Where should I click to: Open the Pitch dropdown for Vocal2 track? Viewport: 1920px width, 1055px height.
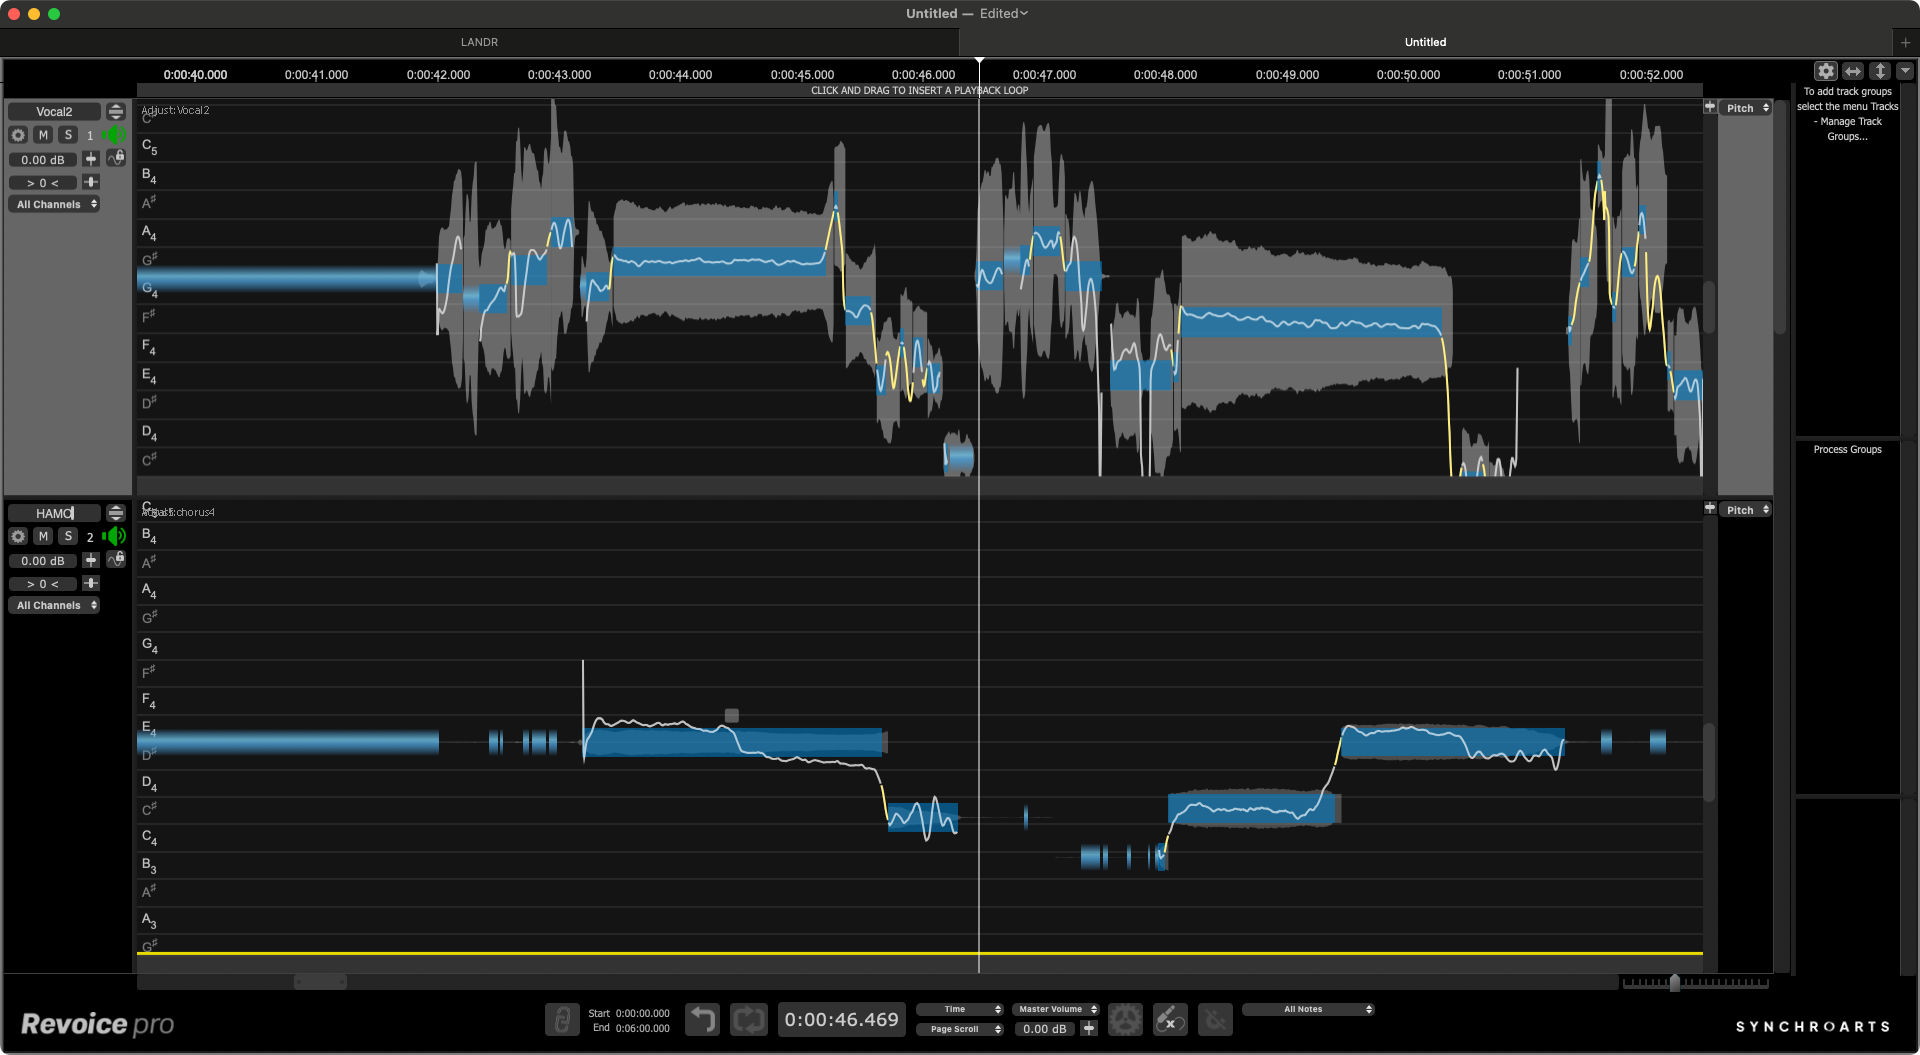[1746, 108]
